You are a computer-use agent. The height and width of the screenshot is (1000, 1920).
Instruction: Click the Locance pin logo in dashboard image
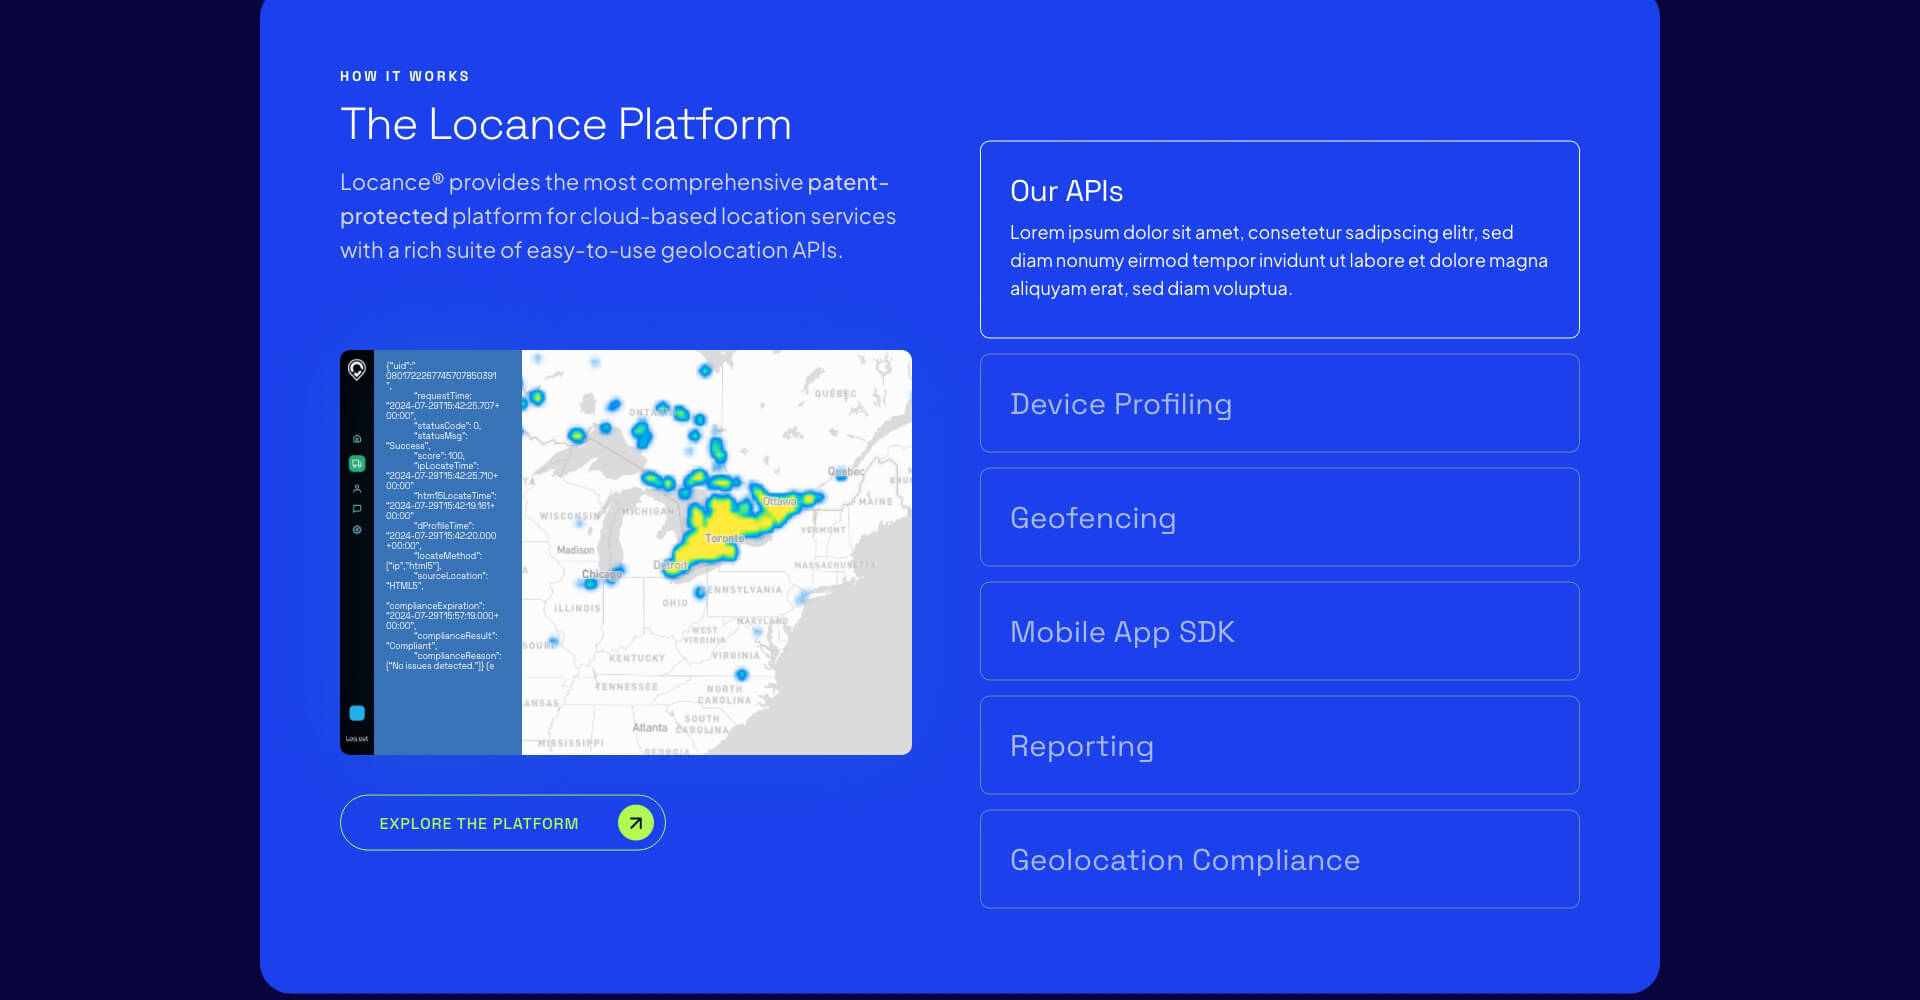click(357, 370)
